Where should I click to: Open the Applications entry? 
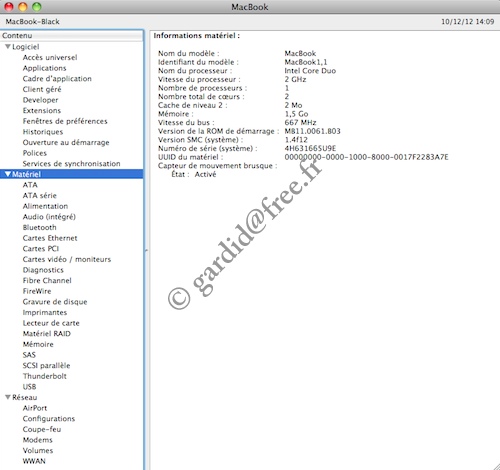(x=44, y=68)
